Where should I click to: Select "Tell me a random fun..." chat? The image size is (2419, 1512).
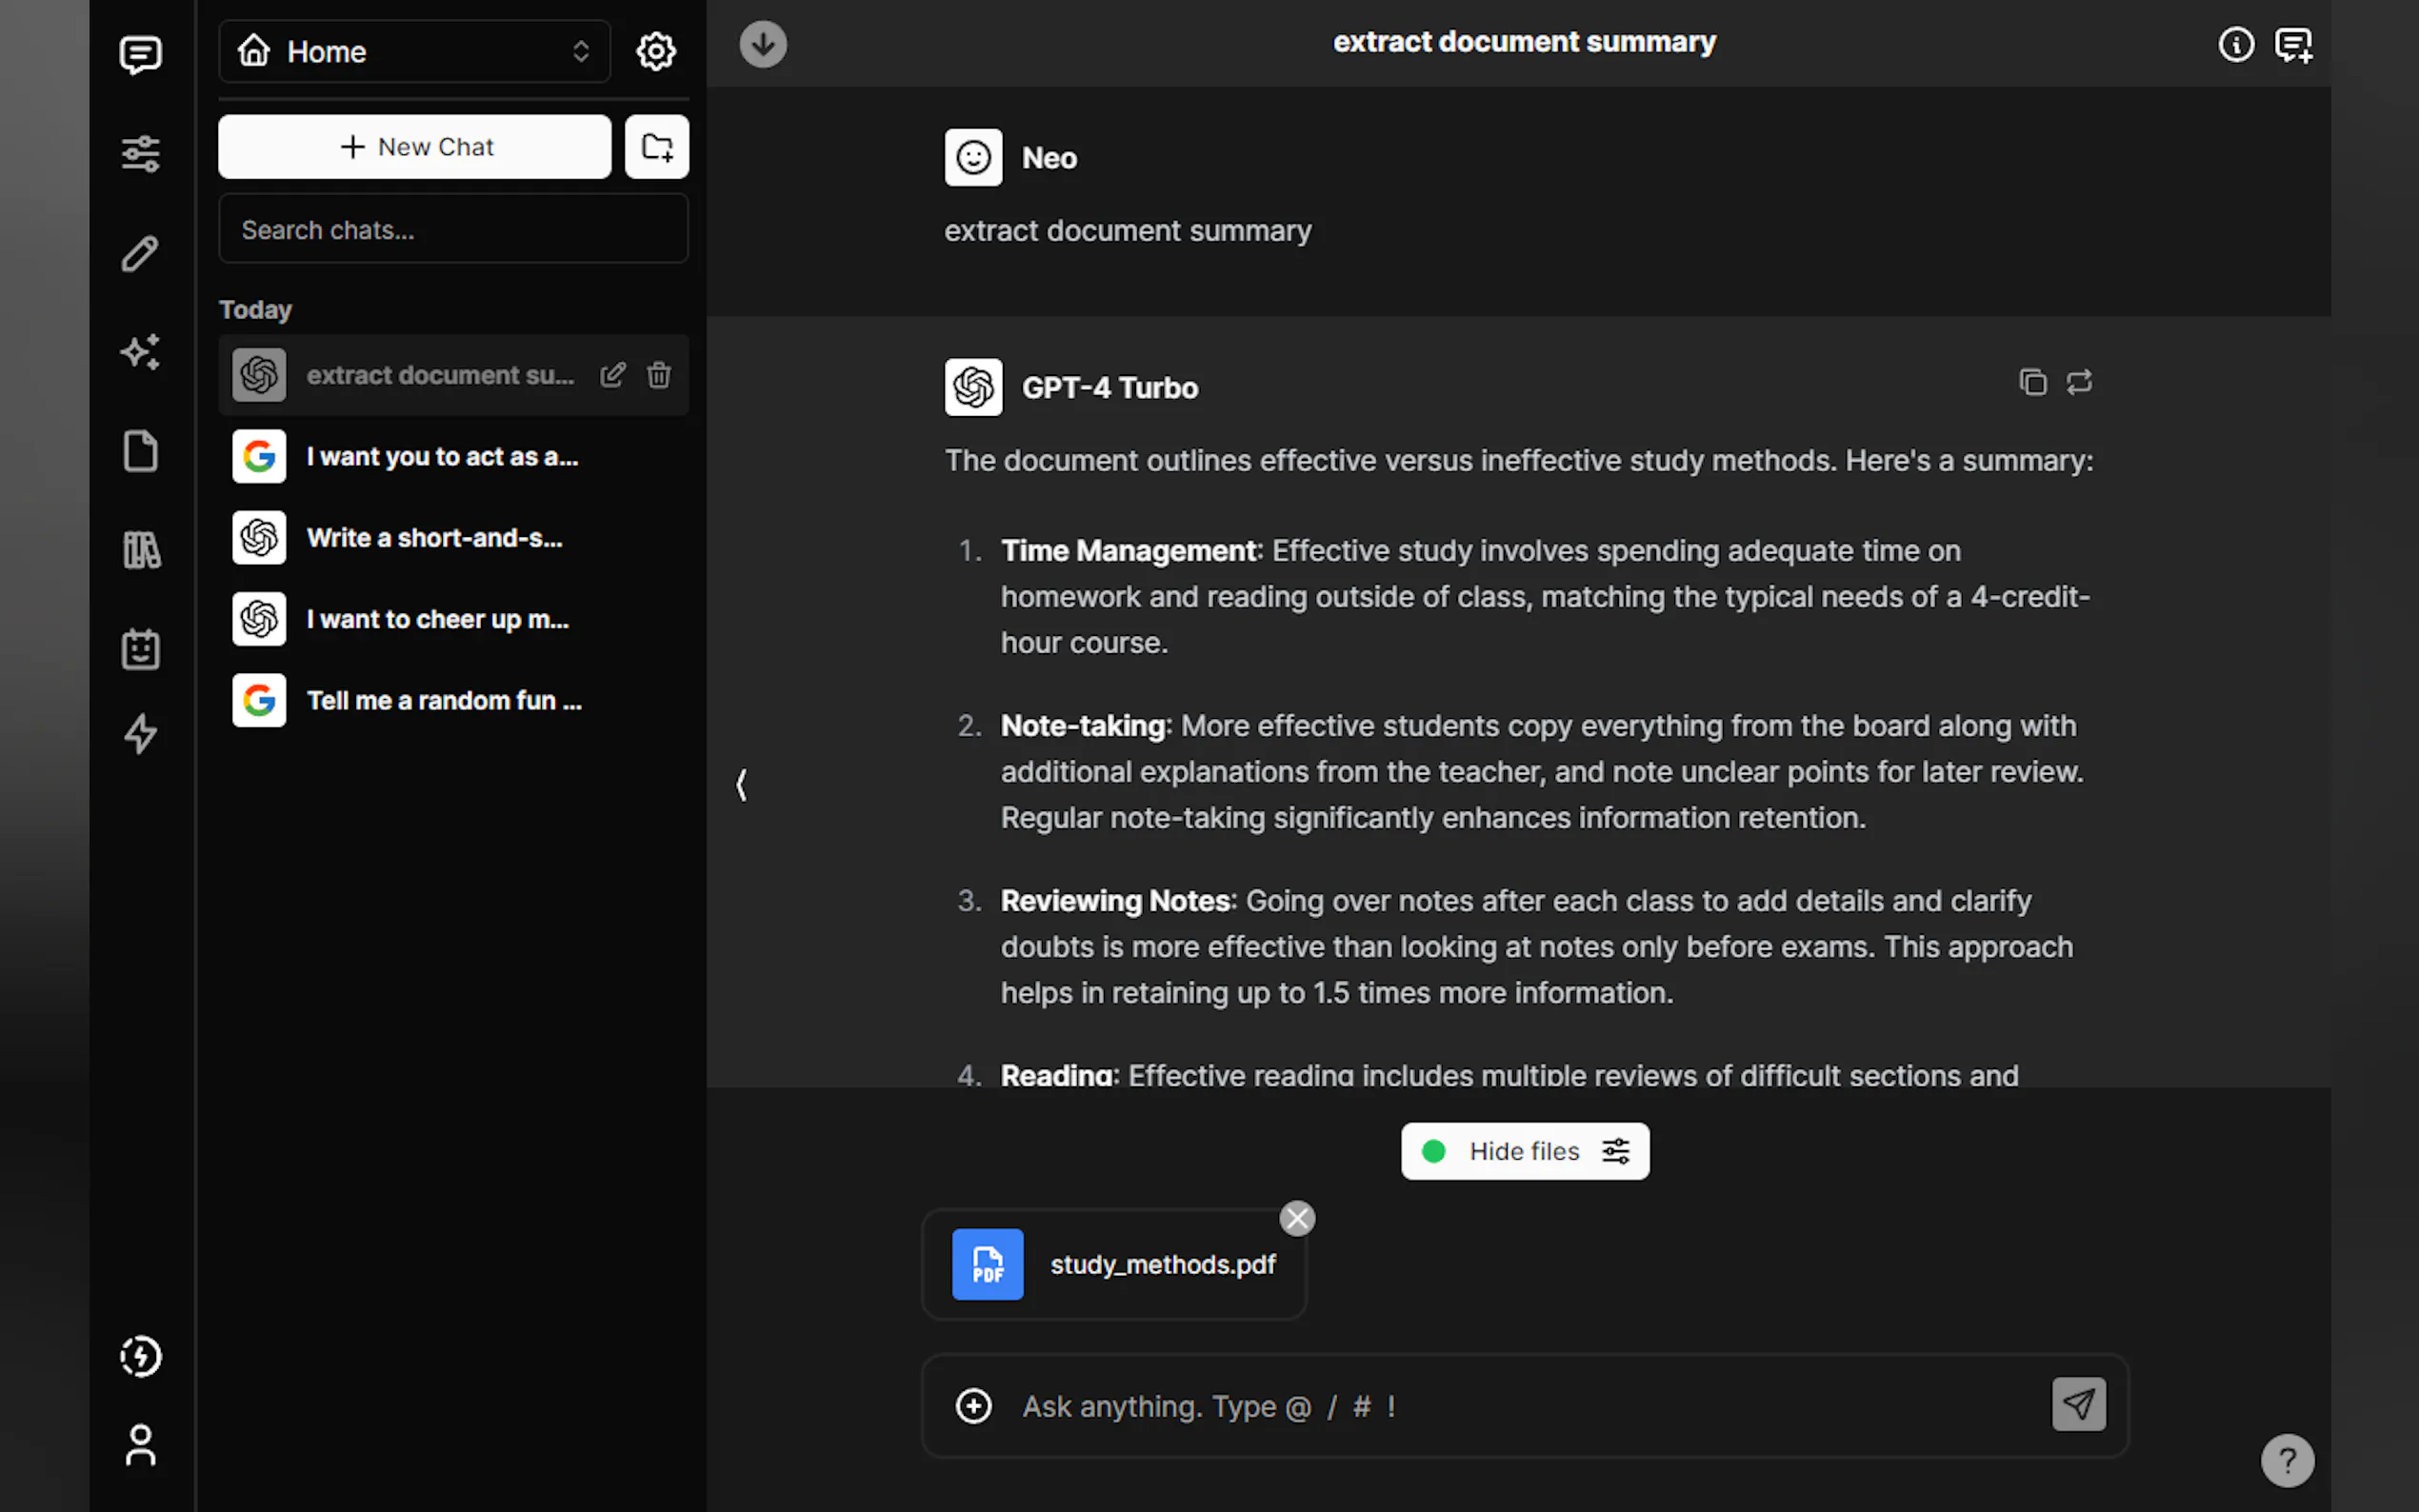(x=443, y=700)
